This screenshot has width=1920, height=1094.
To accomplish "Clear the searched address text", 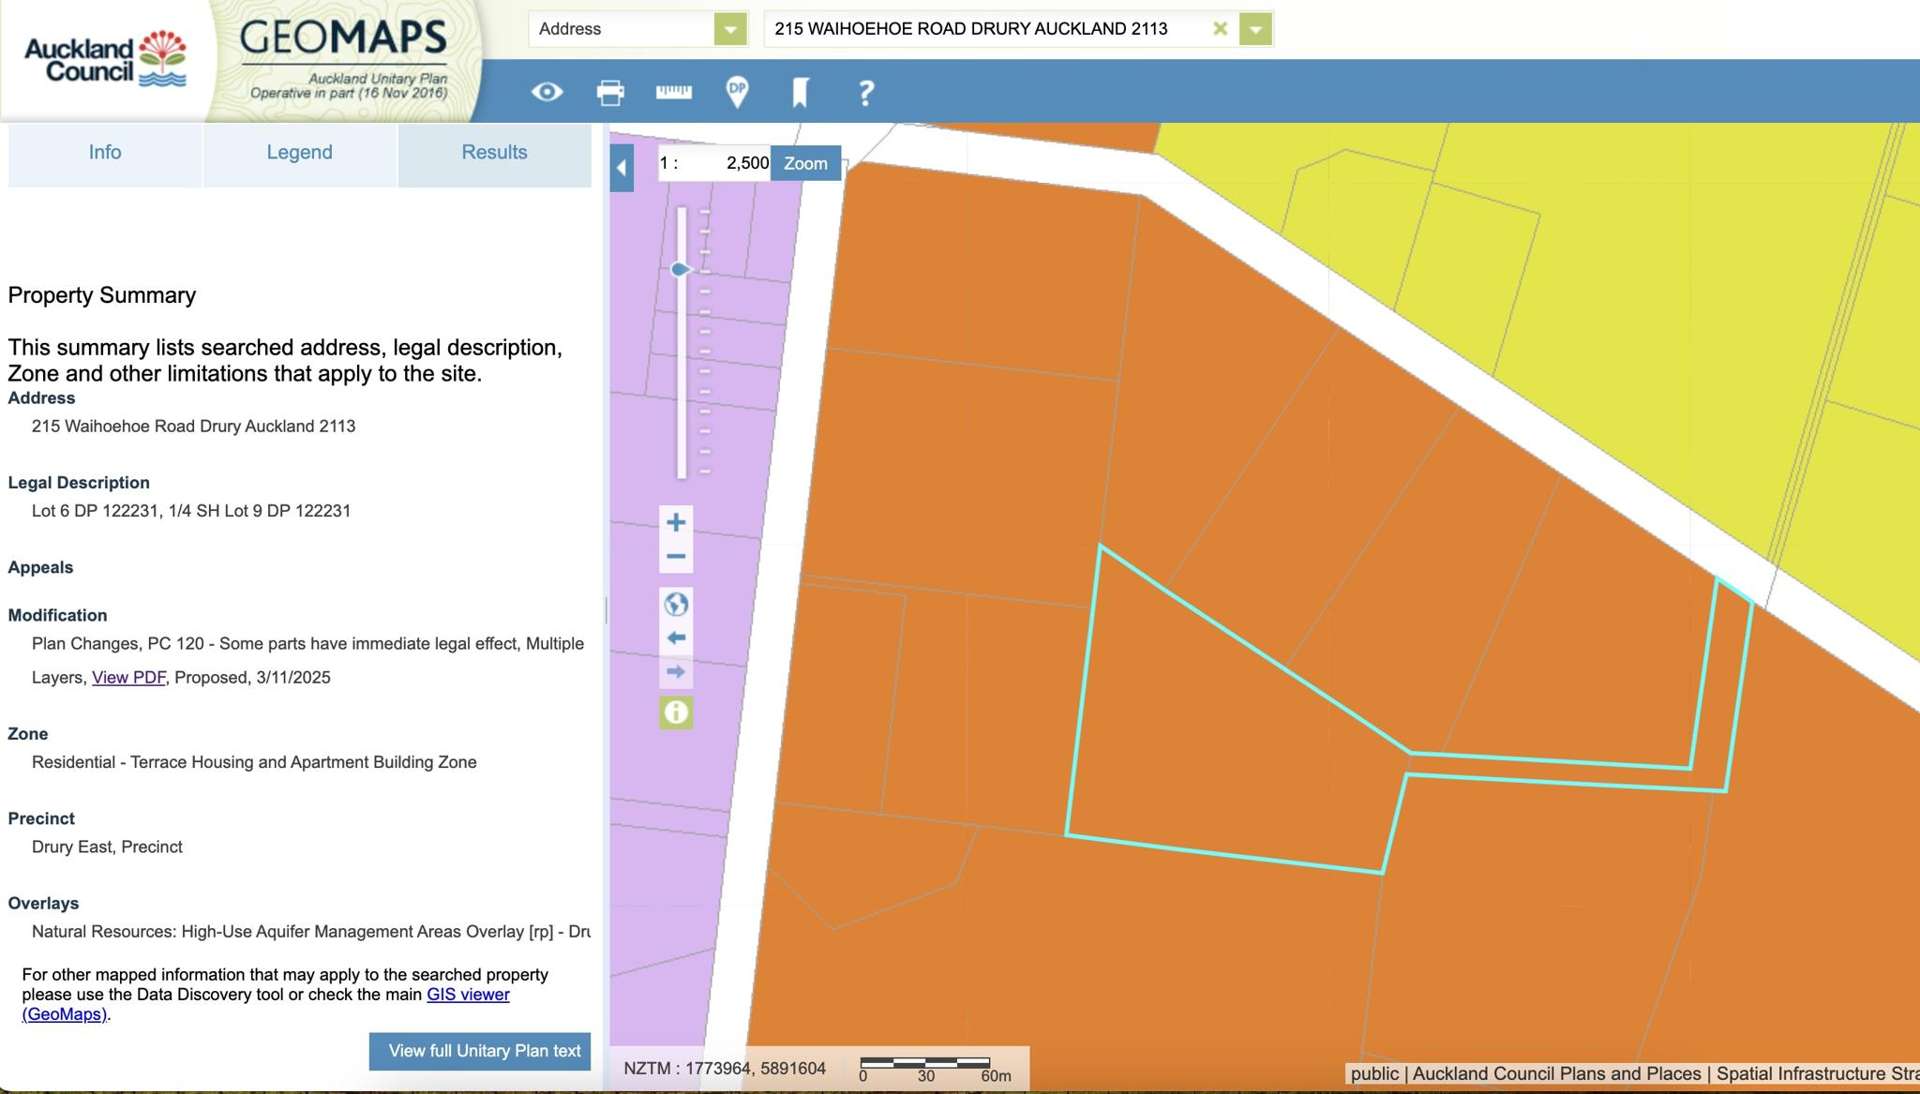I will pyautogui.click(x=1219, y=29).
